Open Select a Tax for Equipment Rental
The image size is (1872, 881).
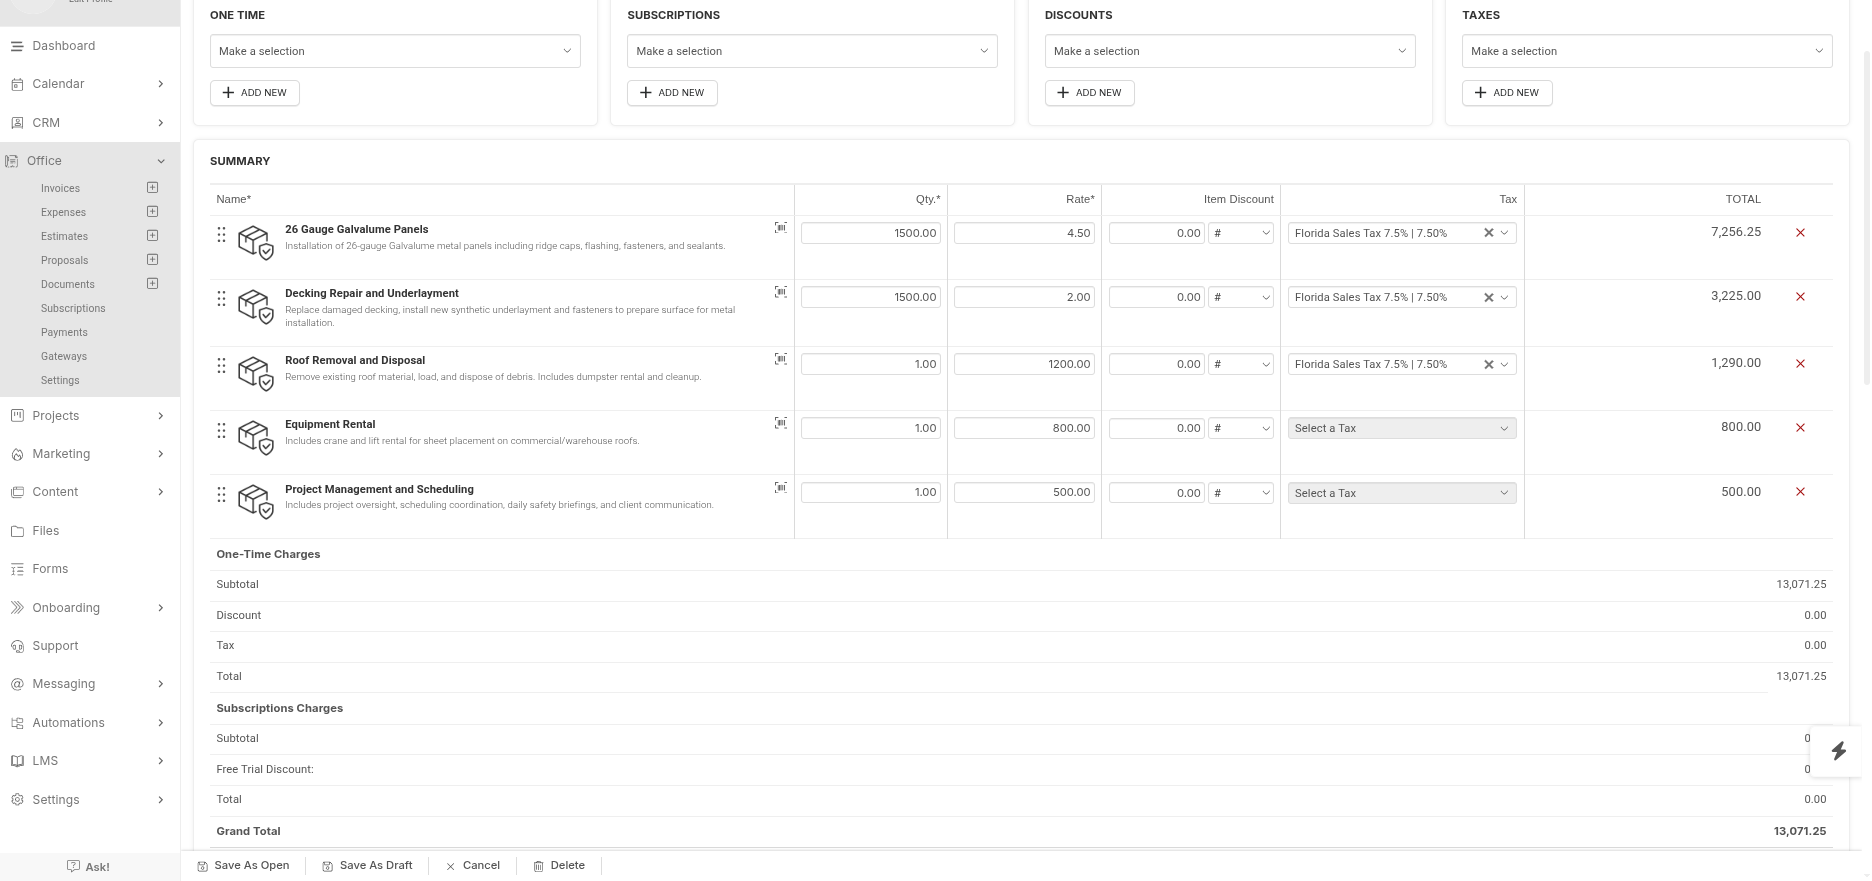(1401, 428)
